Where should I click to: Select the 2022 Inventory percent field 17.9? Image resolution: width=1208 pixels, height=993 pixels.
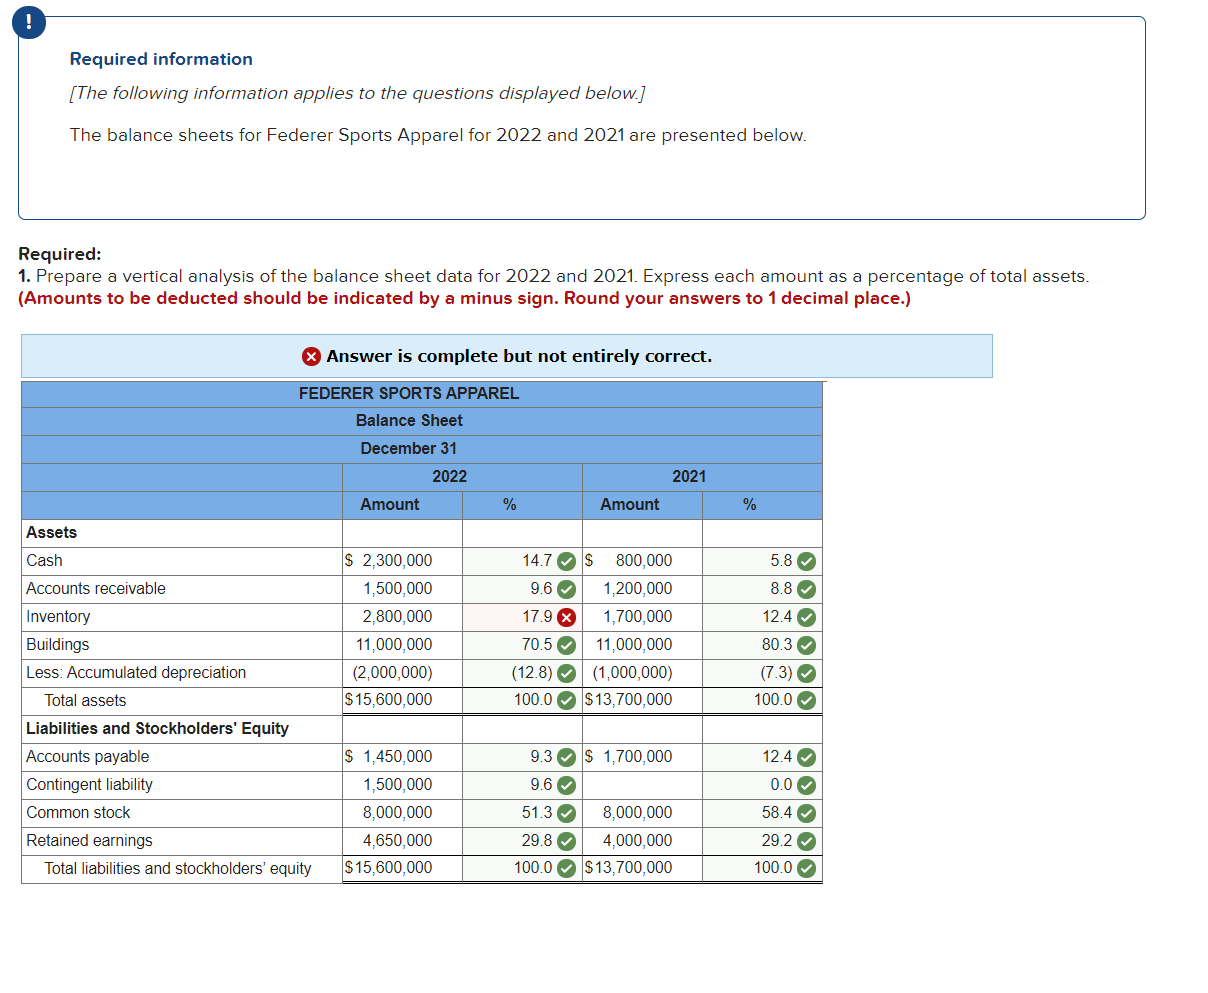point(522,617)
